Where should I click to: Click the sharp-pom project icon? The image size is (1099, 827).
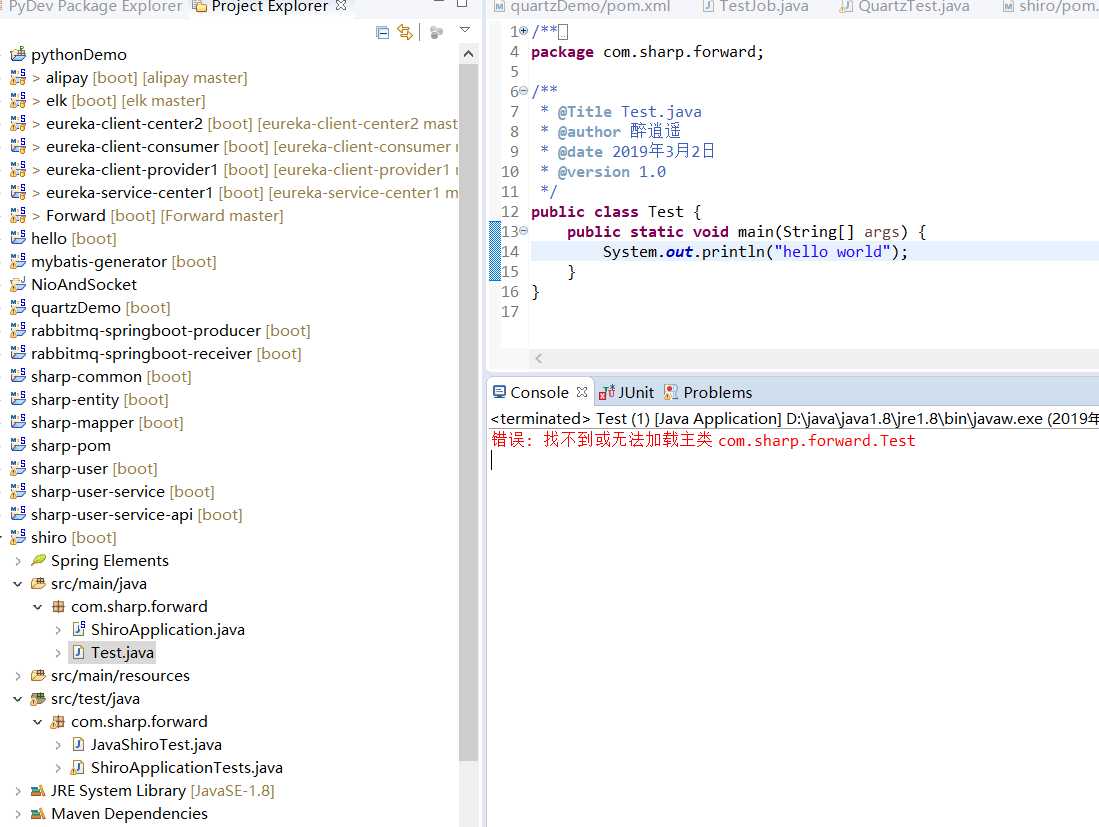point(18,445)
